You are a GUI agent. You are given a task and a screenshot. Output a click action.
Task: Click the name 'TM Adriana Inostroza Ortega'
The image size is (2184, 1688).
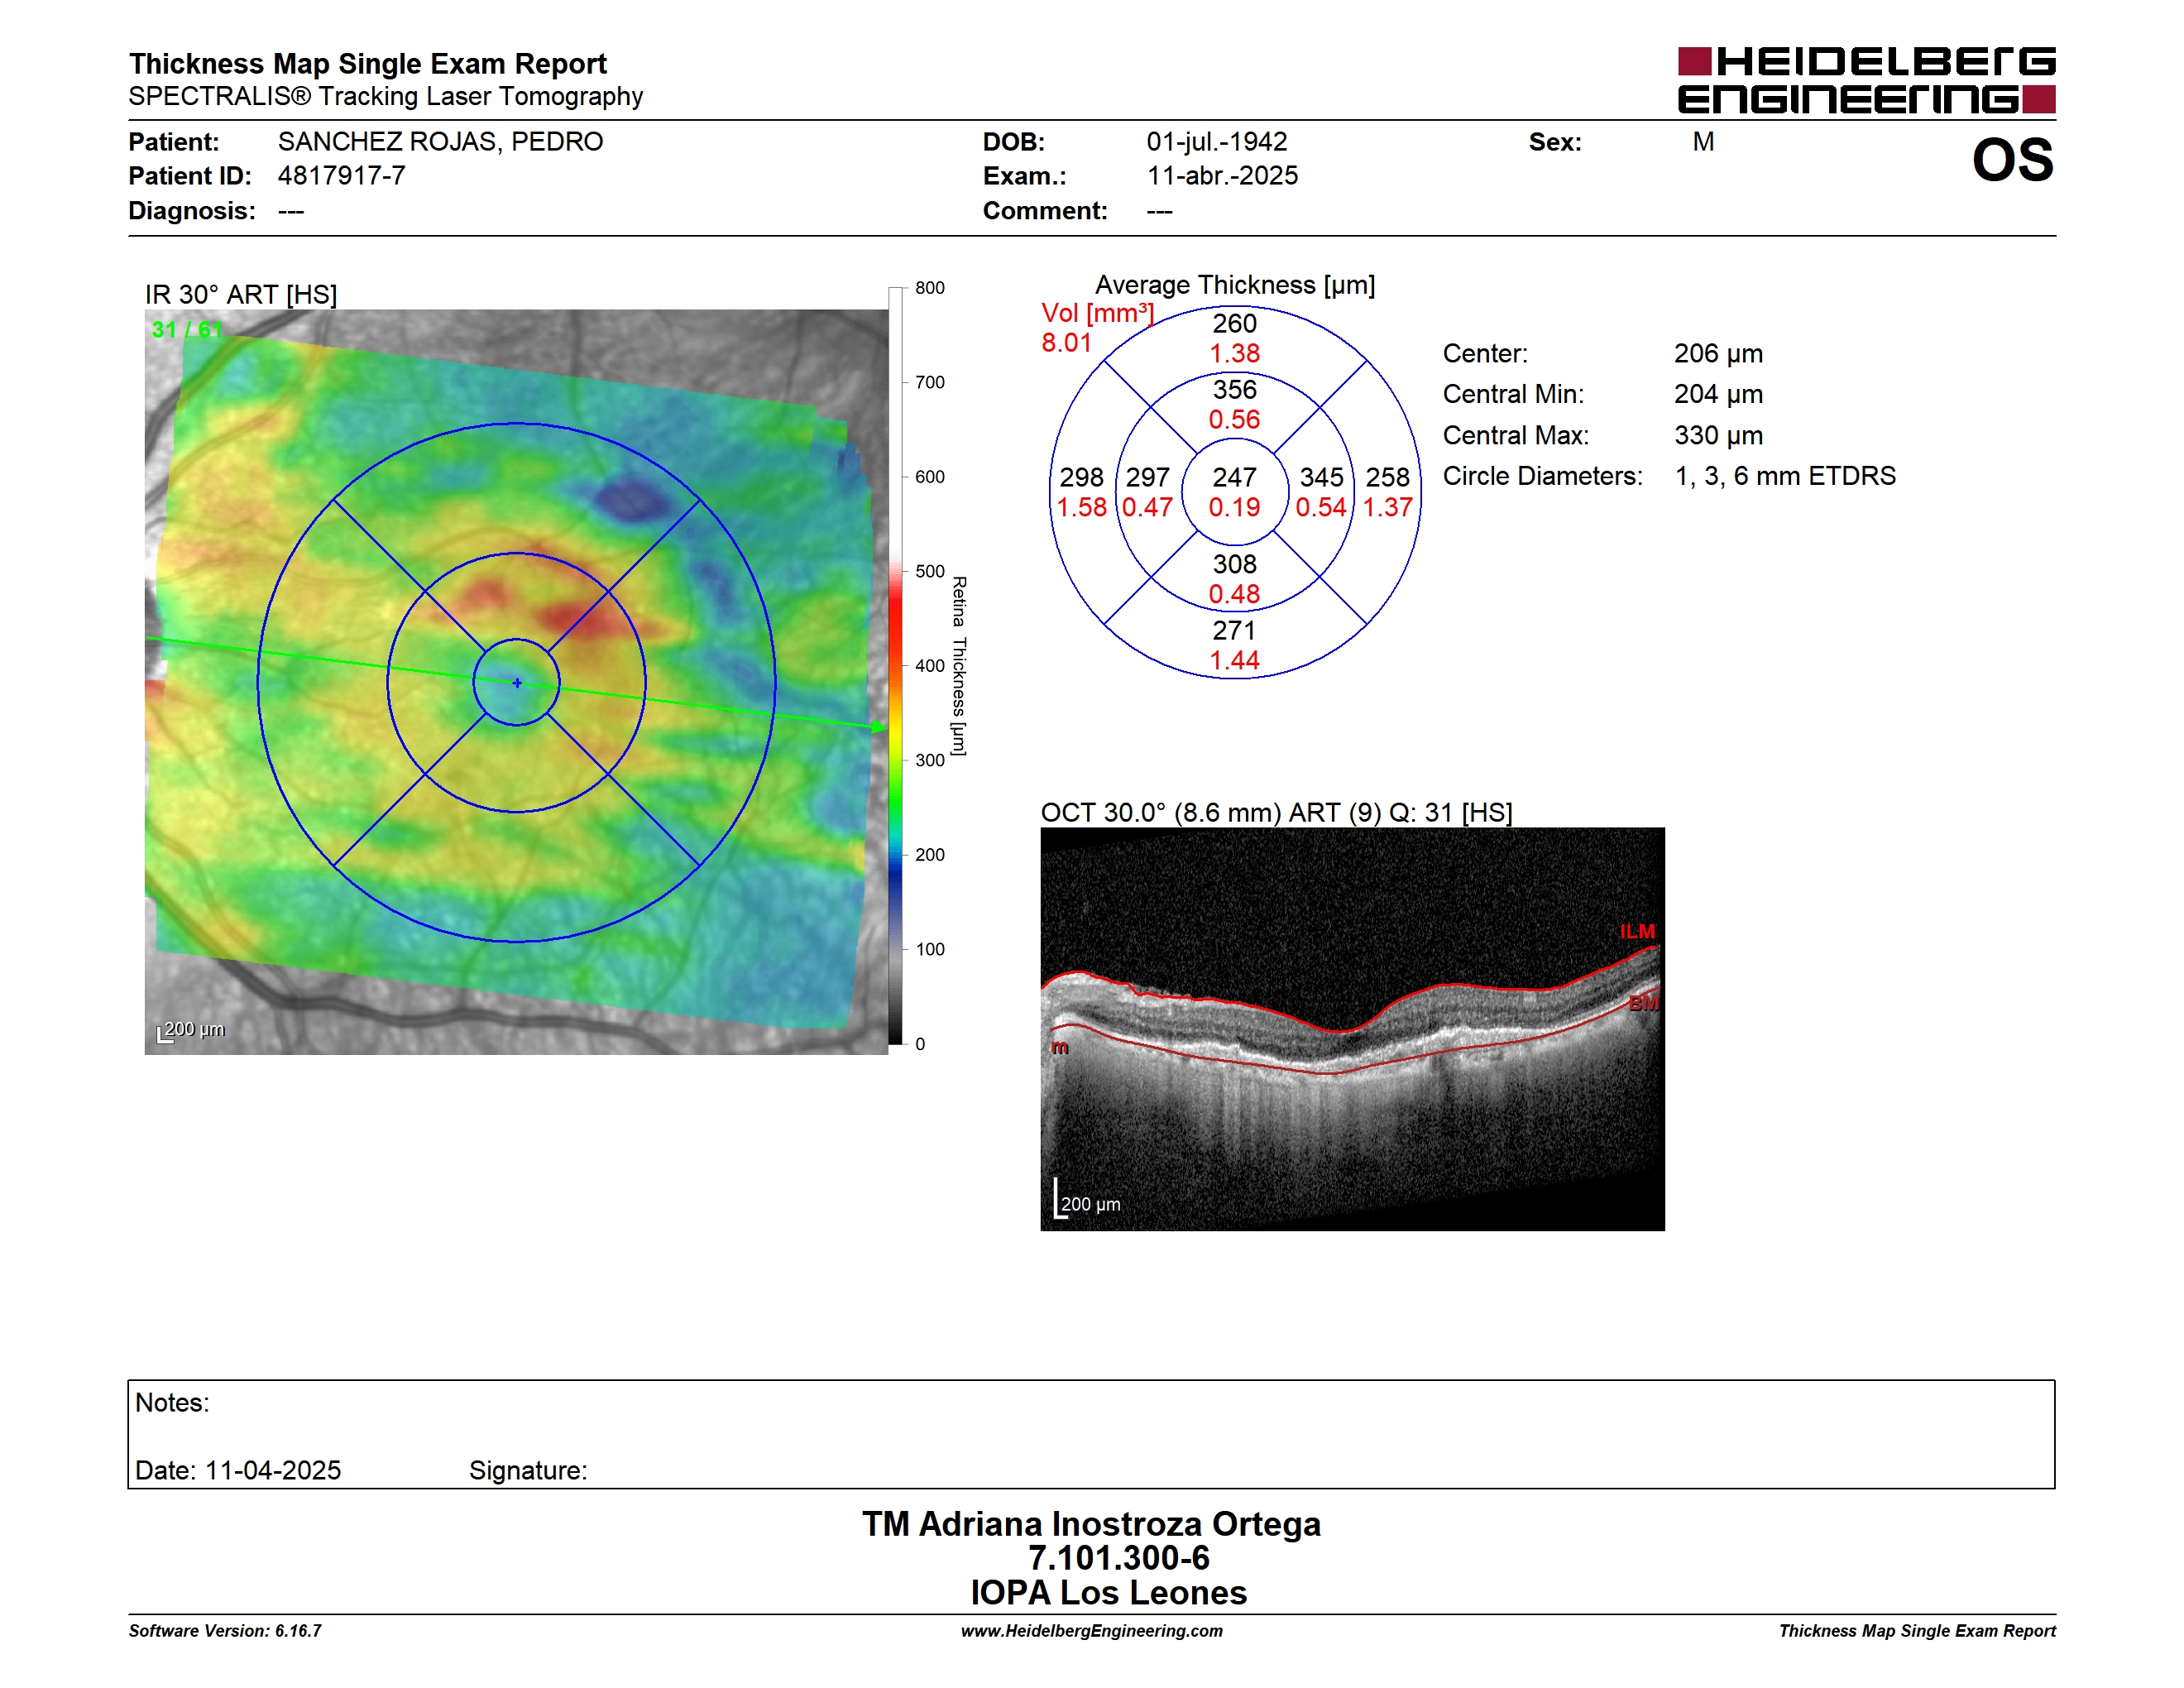click(1091, 1523)
